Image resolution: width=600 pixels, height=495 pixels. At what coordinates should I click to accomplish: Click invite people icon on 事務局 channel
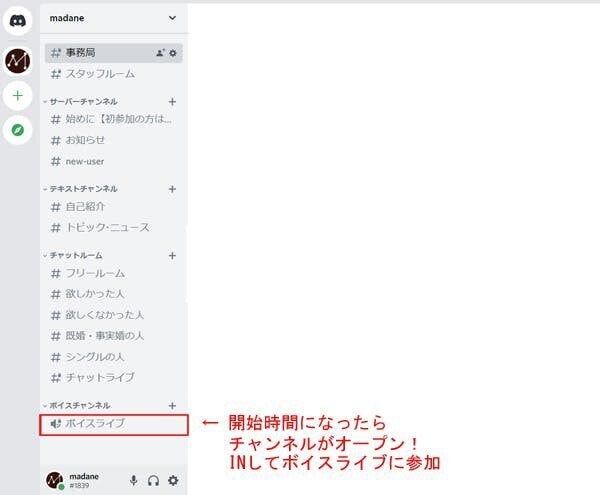(160, 53)
